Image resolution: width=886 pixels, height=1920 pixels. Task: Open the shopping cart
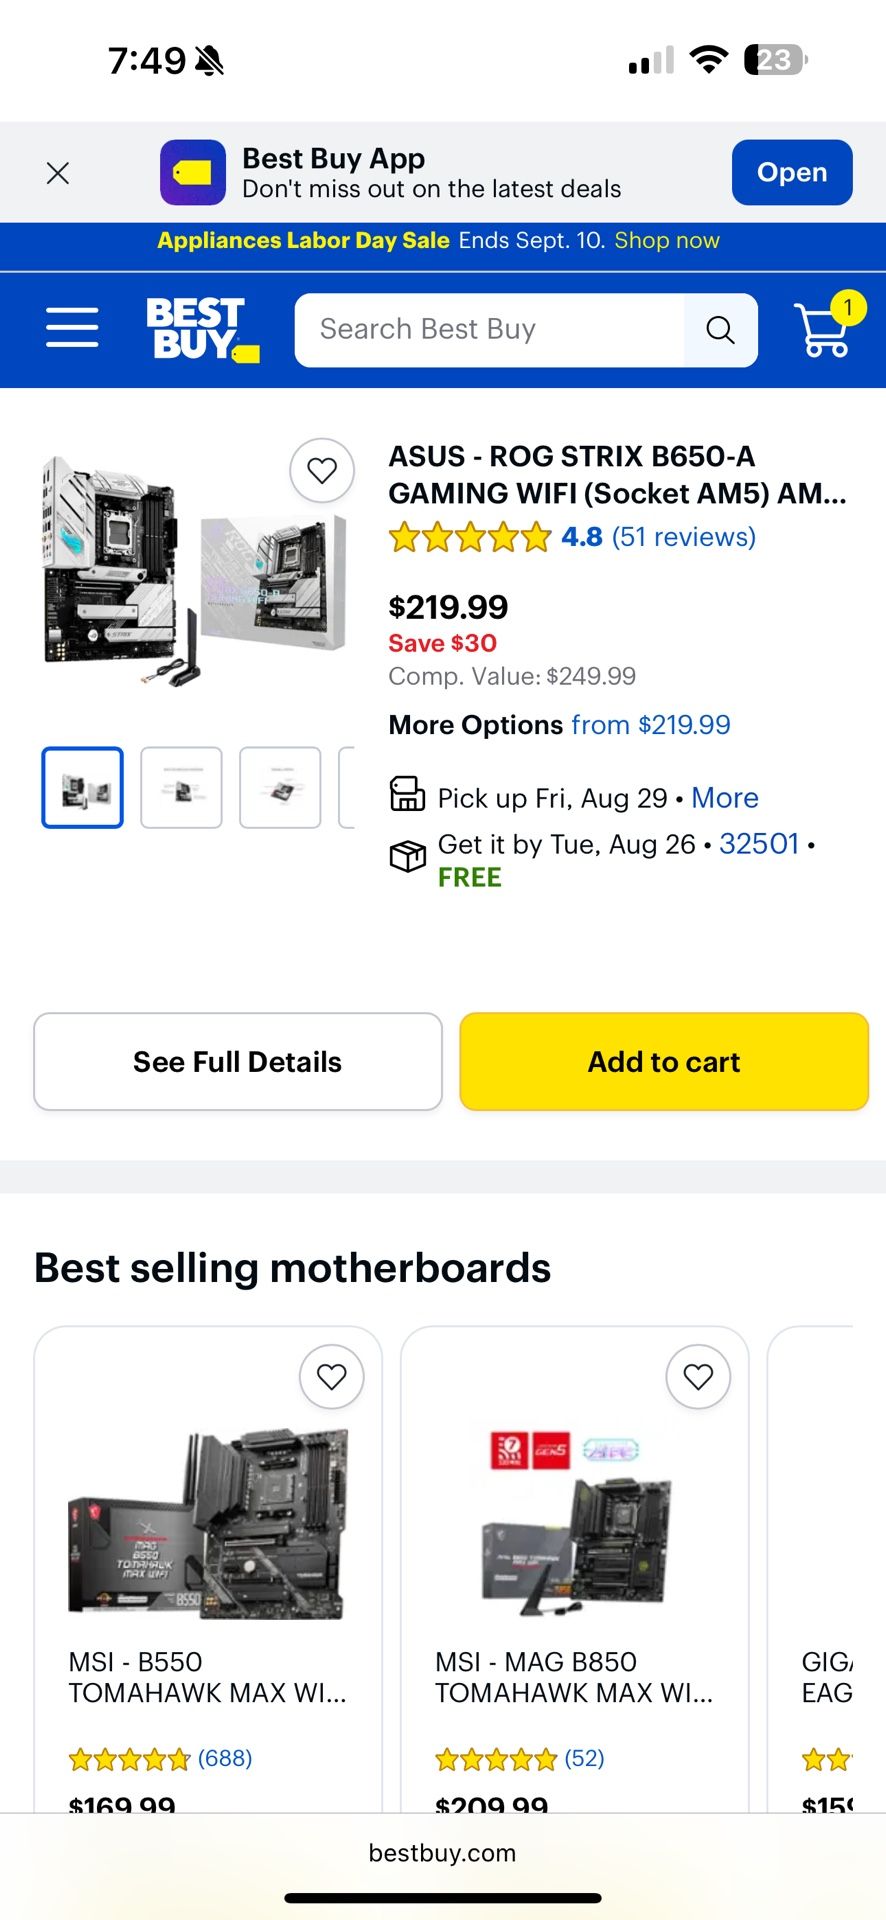[x=823, y=331]
